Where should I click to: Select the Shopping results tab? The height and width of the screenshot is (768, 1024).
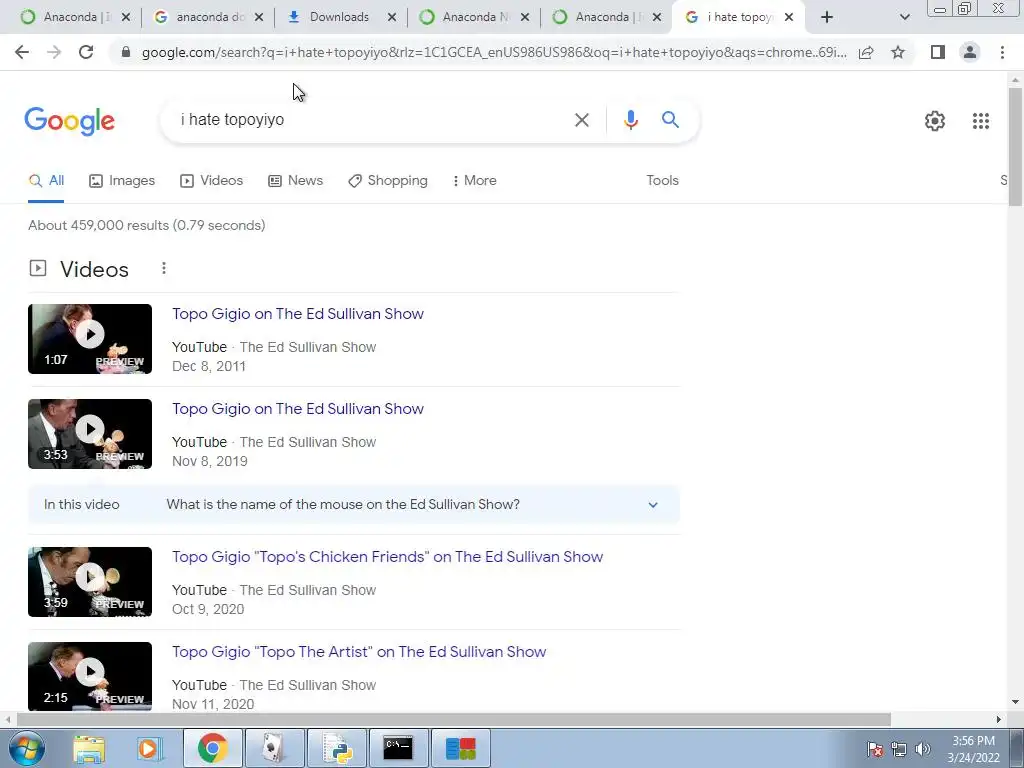point(388,181)
